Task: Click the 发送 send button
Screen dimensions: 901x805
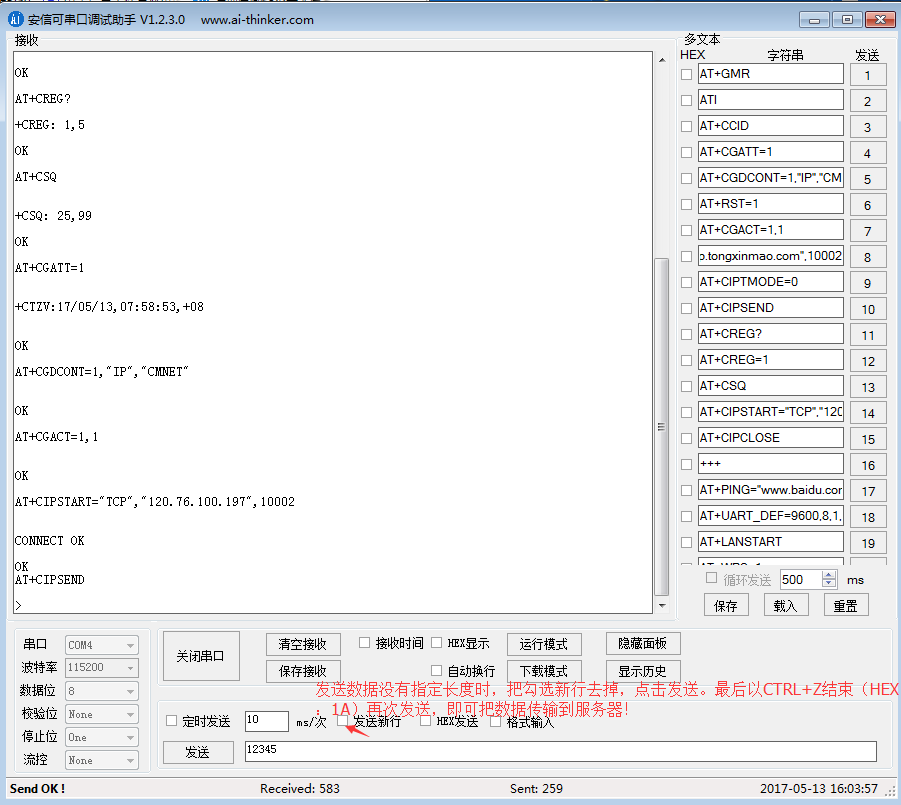Action: [x=198, y=752]
